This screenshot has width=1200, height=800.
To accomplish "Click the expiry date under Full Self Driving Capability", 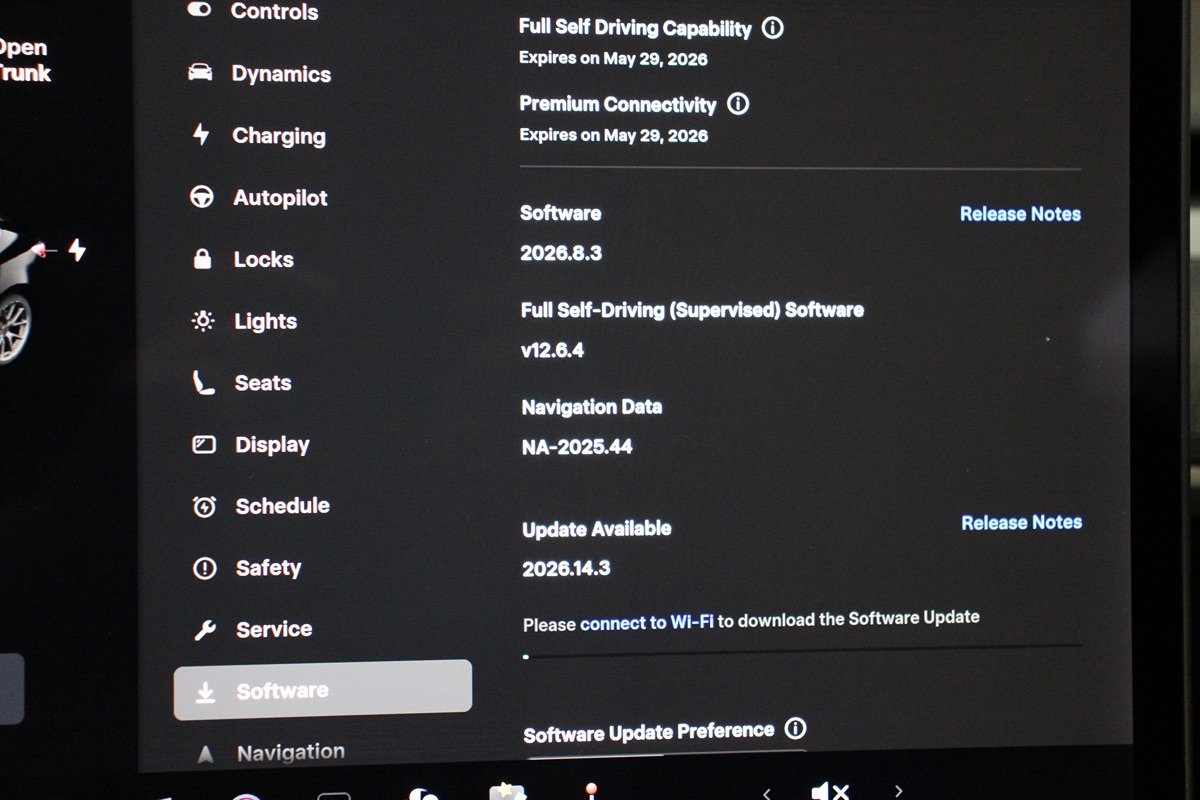I will pos(613,58).
